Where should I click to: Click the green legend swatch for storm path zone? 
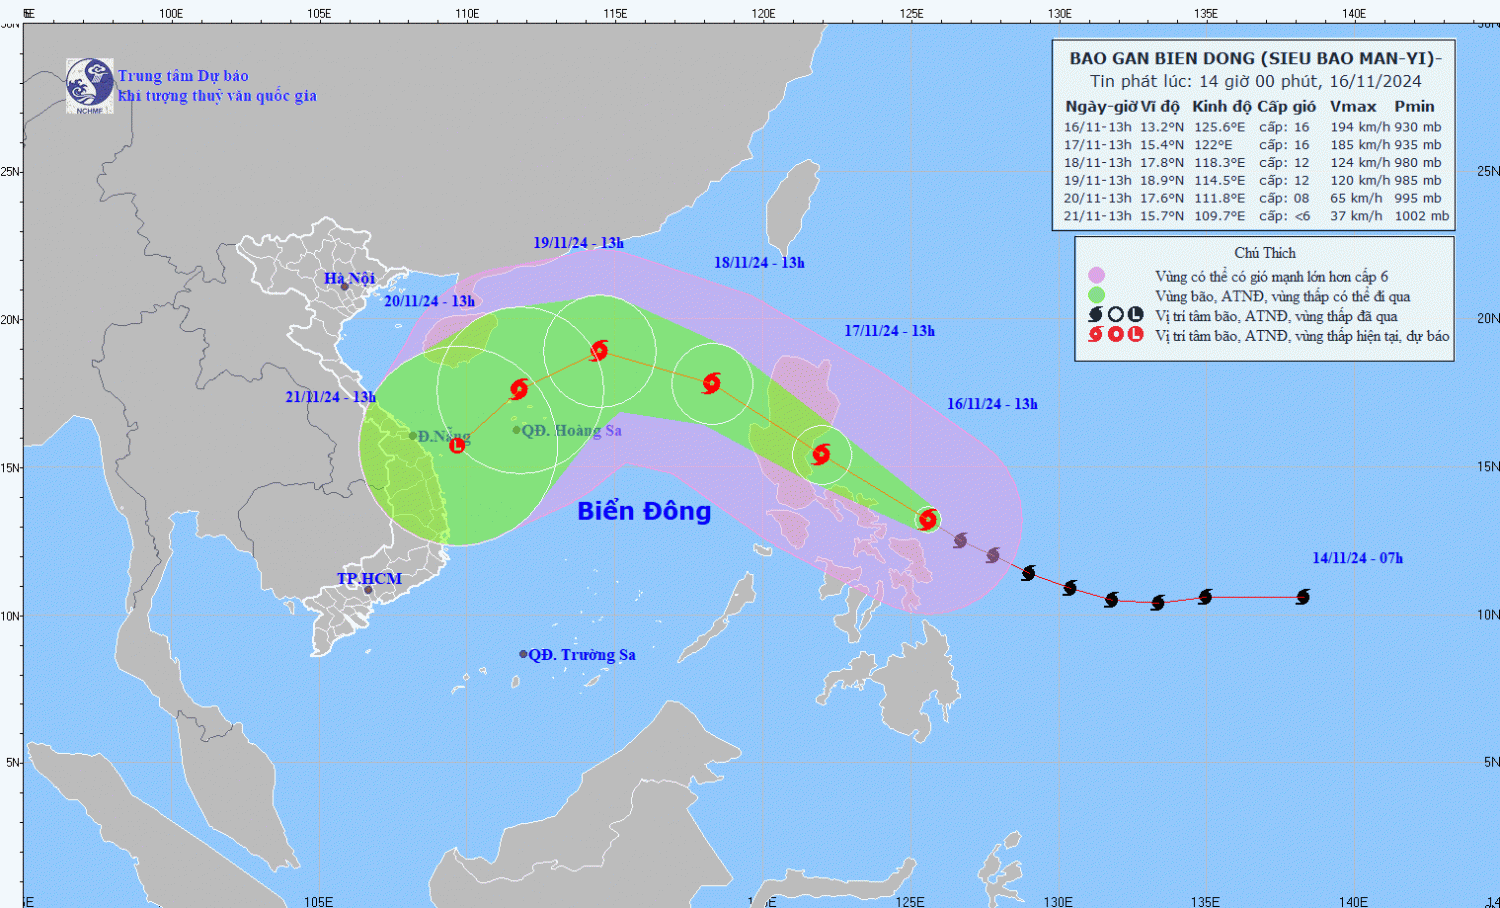pyautogui.click(x=1097, y=295)
